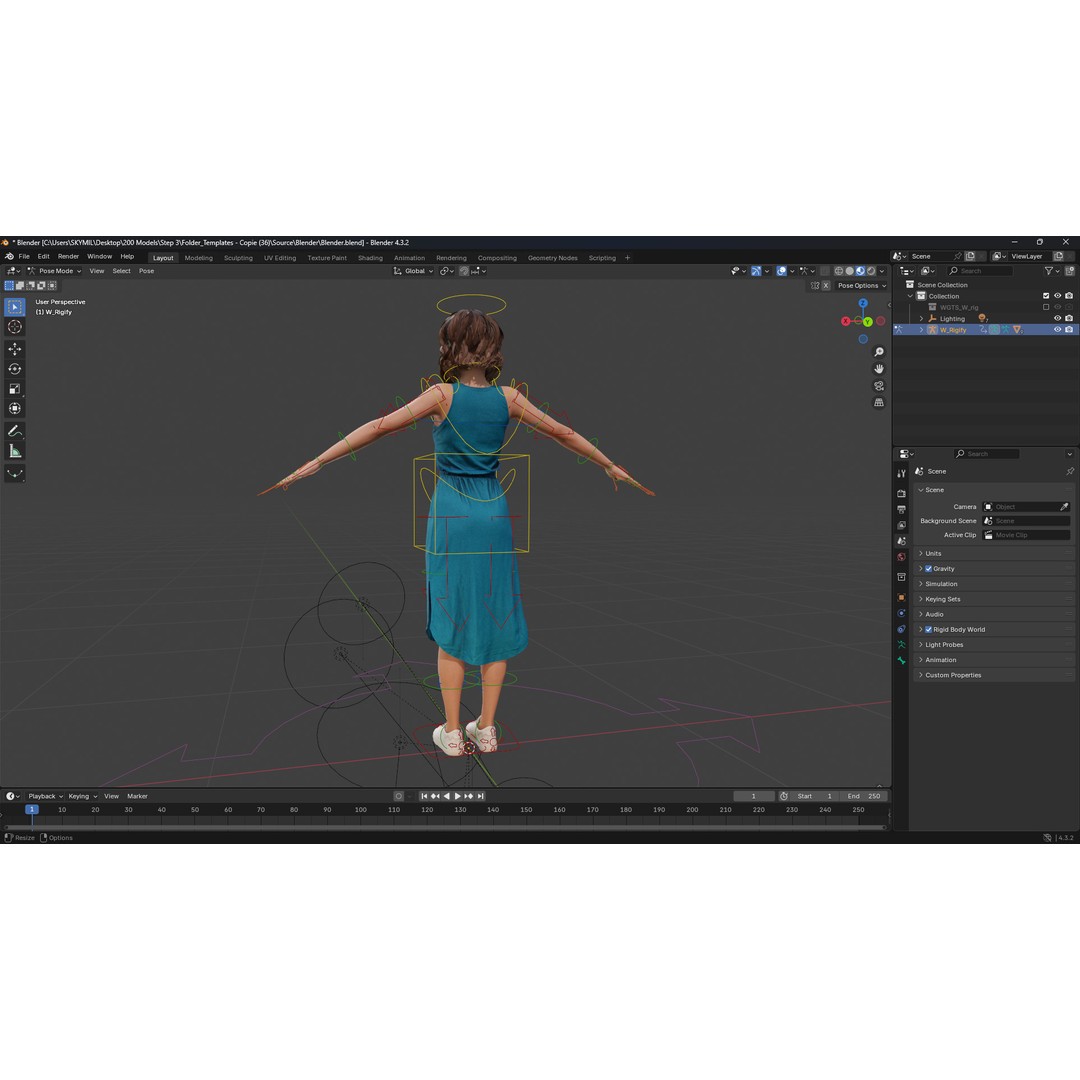The height and width of the screenshot is (1080, 1080).
Task: Expand the Audio panel
Action: coord(994,614)
